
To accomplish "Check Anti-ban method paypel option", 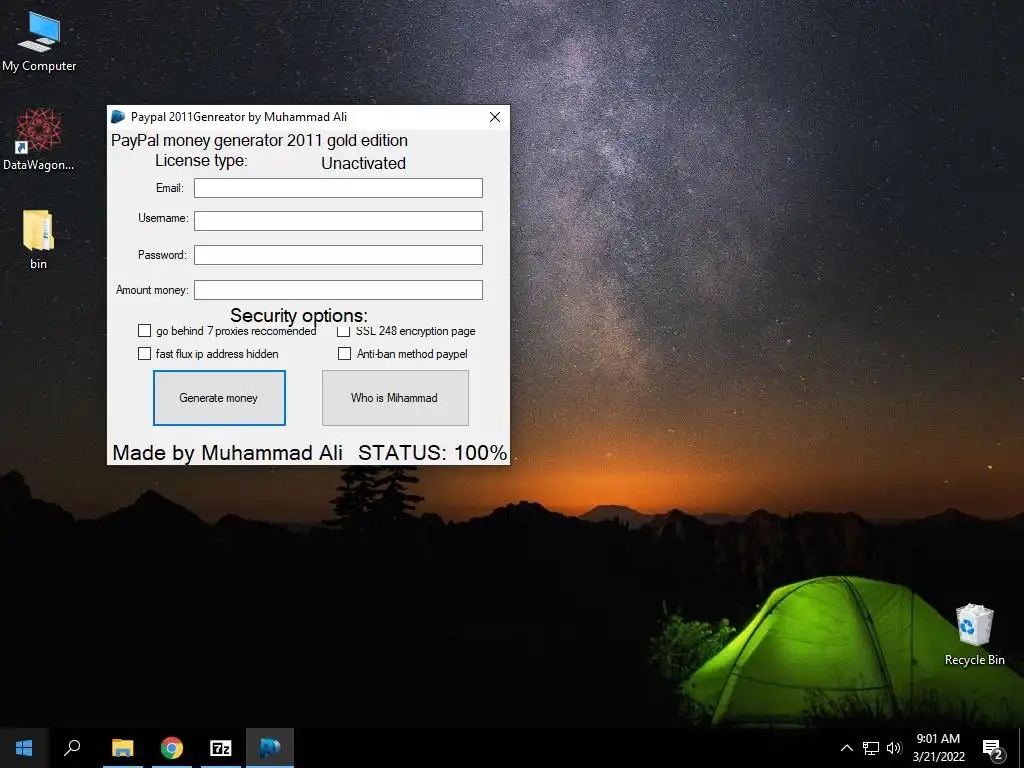I will (x=344, y=353).
